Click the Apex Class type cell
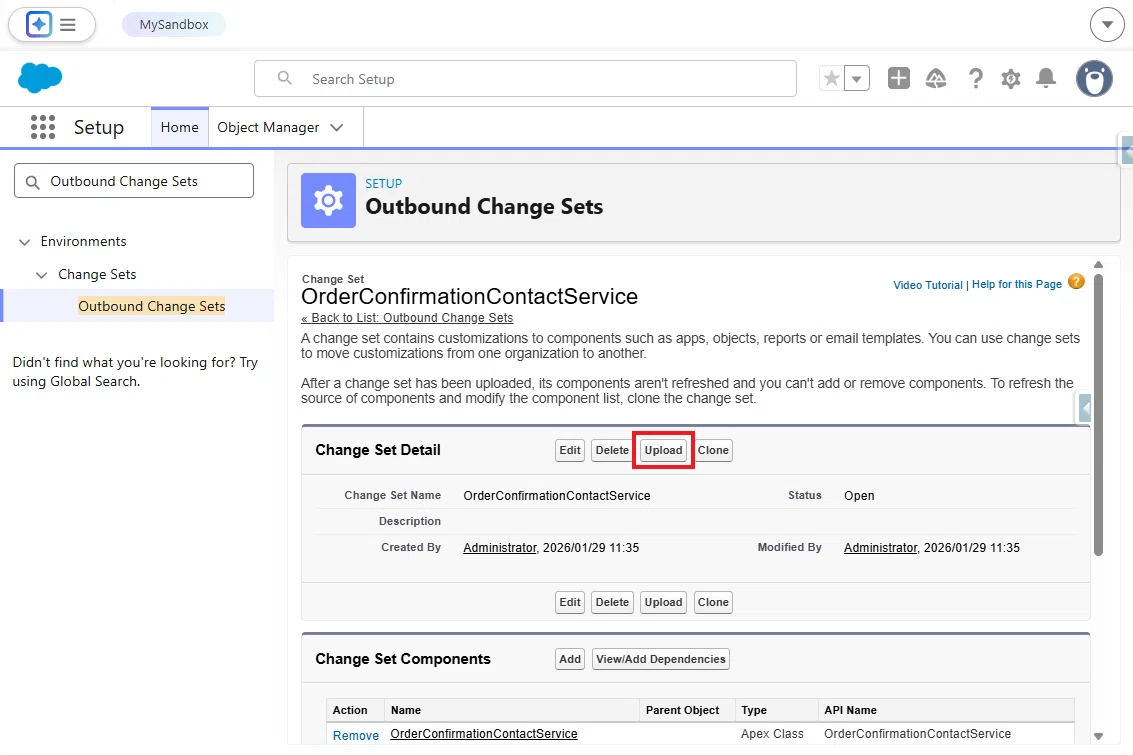1133x755 pixels. click(x=772, y=734)
